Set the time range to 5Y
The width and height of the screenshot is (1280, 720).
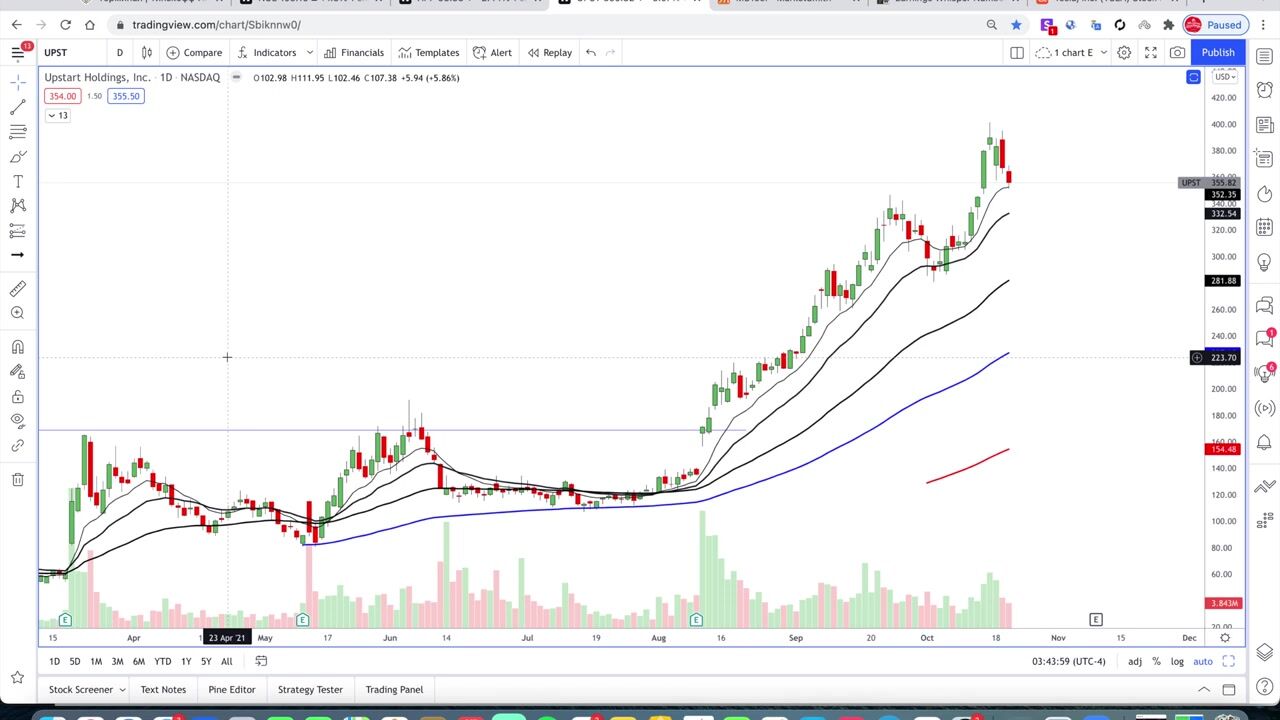[x=206, y=661]
